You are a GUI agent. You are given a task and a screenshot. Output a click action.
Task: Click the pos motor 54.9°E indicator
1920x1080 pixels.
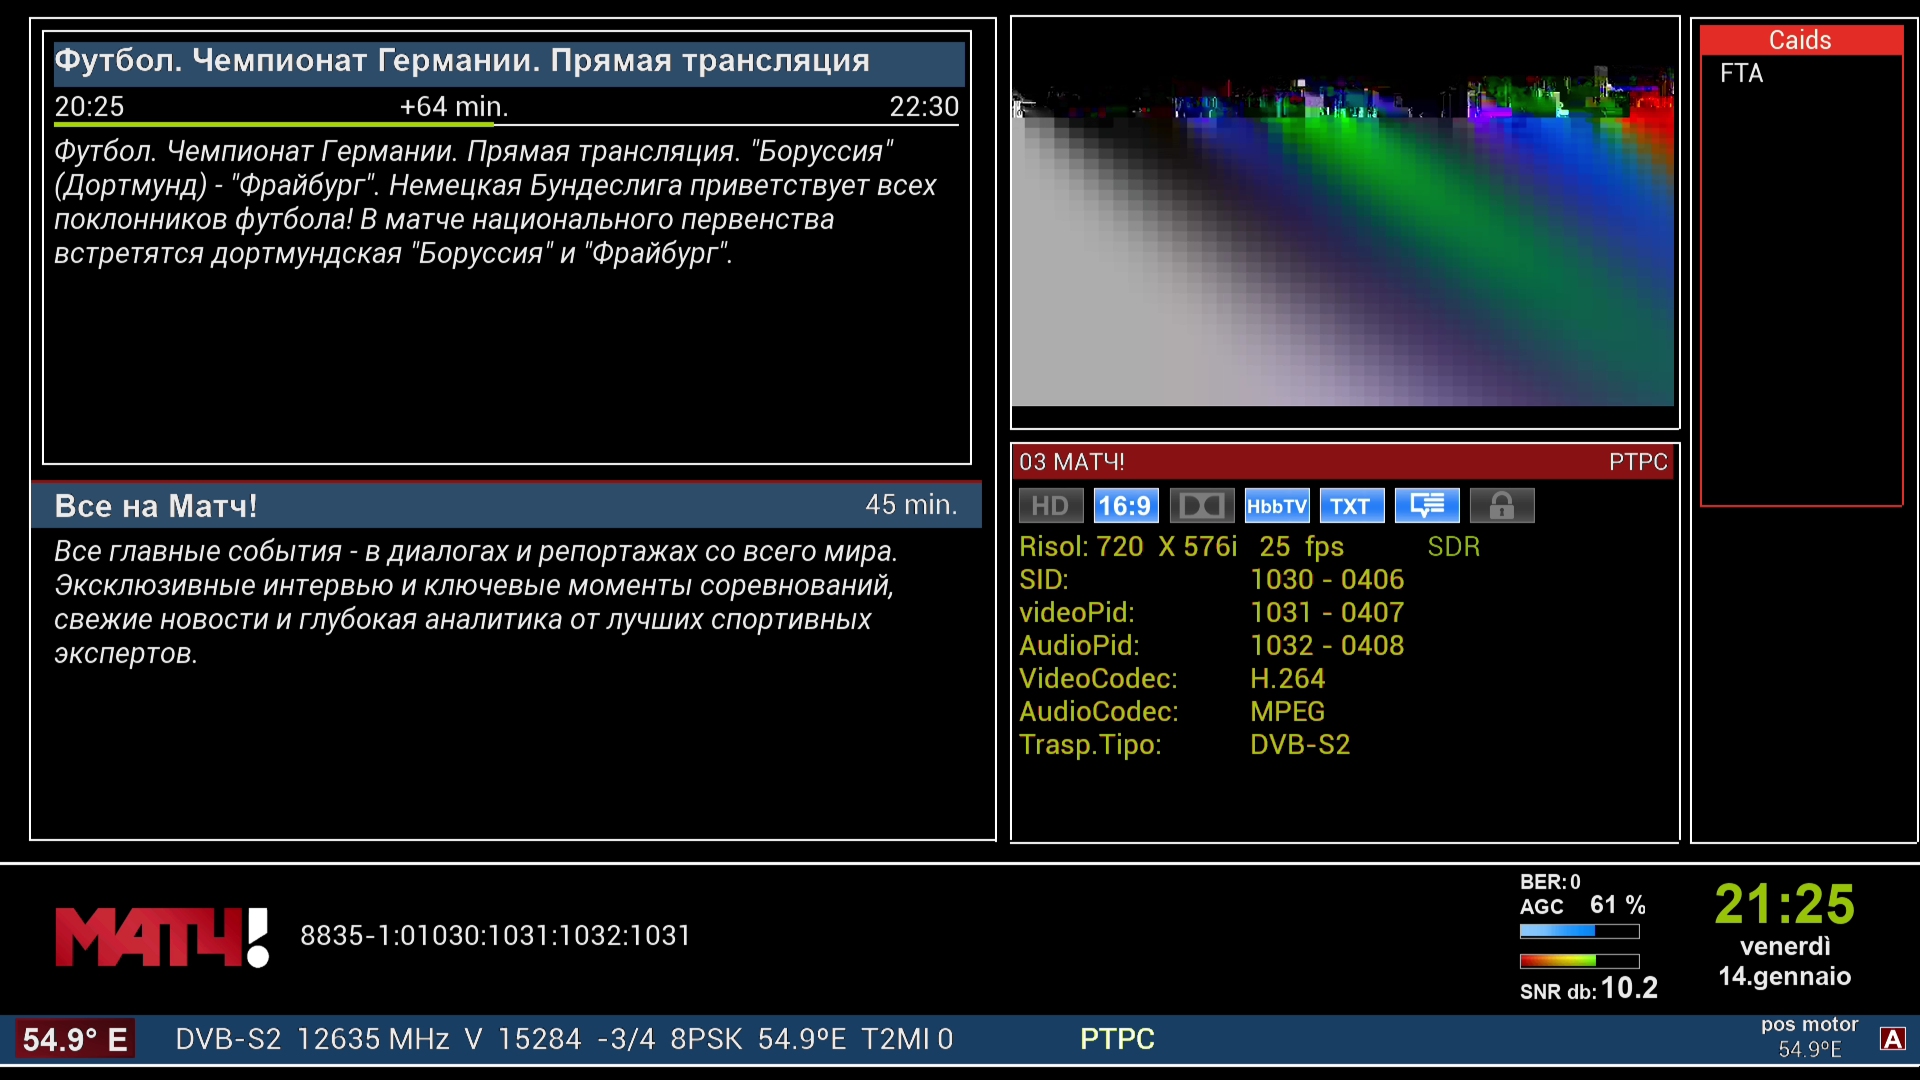click(1810, 1038)
